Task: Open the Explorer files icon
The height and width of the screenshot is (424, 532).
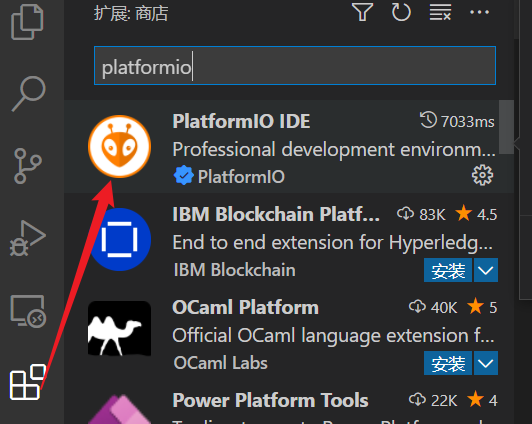Action: [27, 21]
